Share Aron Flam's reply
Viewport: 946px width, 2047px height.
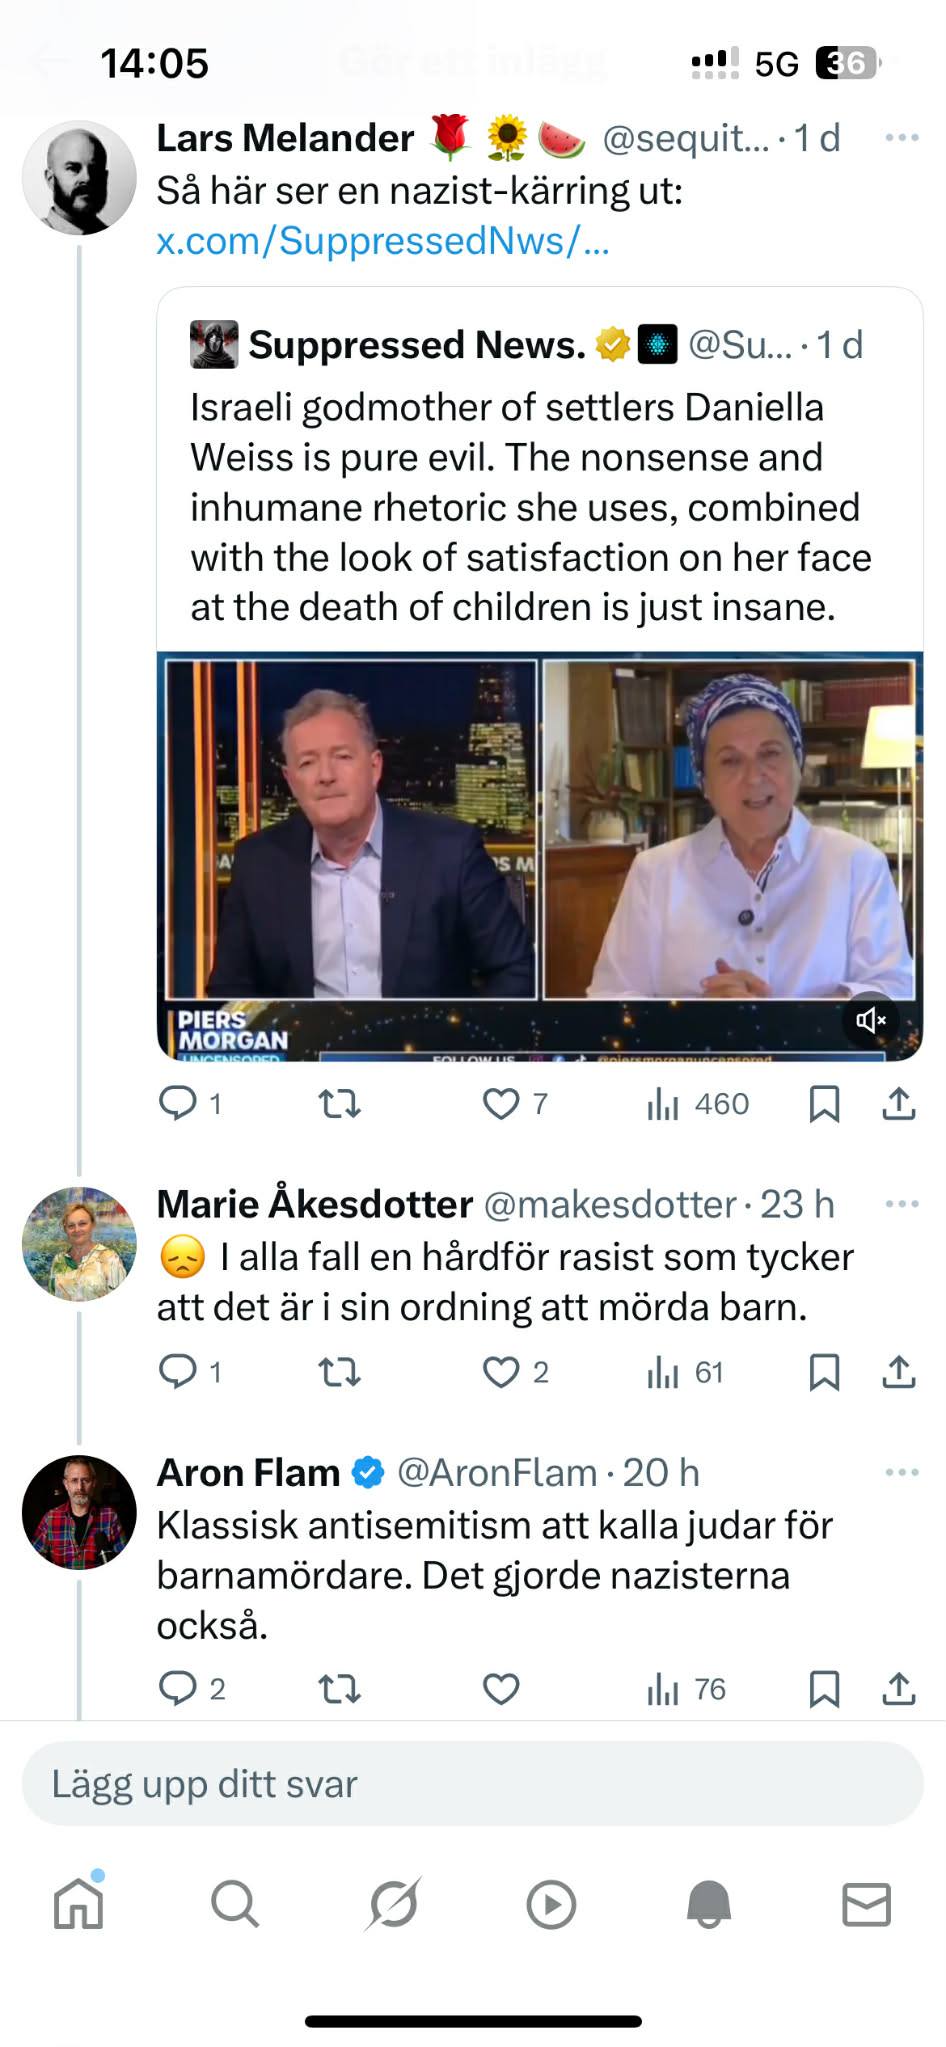click(x=899, y=1689)
